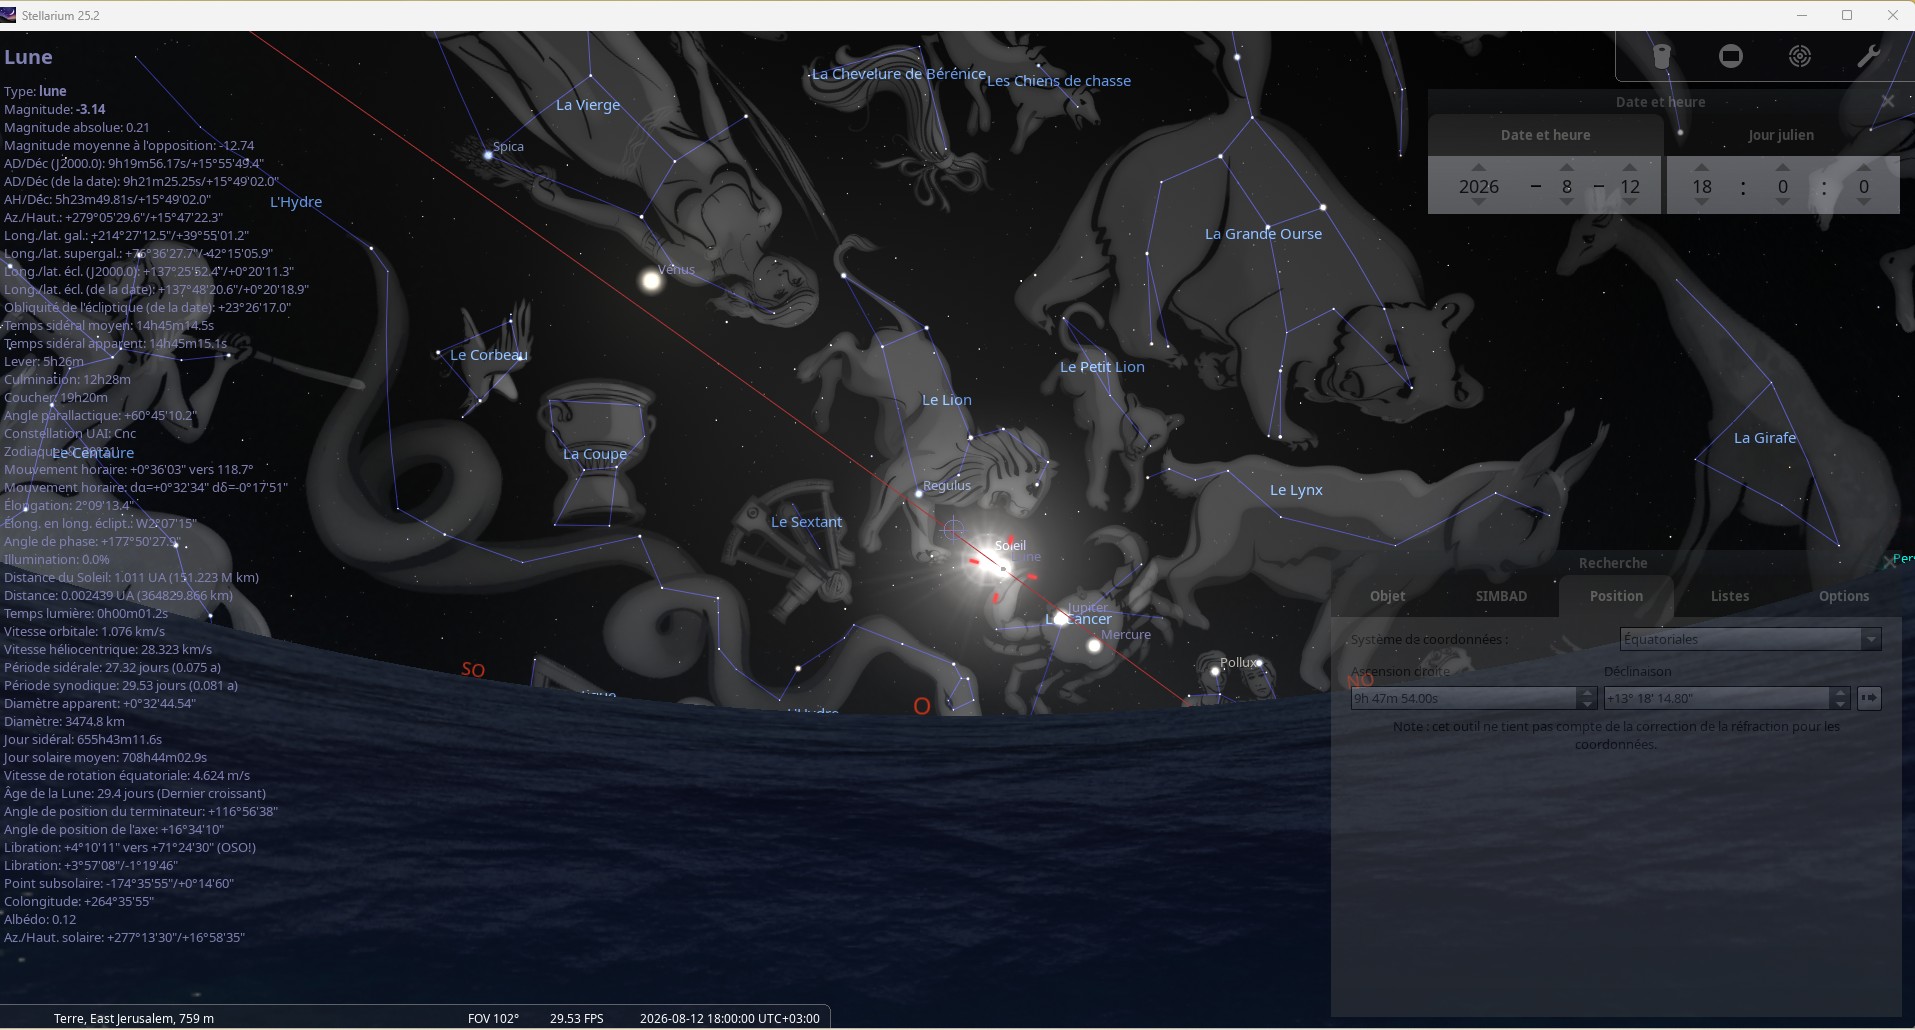Increase the day value above 12
The height and width of the screenshot is (1030, 1915).
1630,167
